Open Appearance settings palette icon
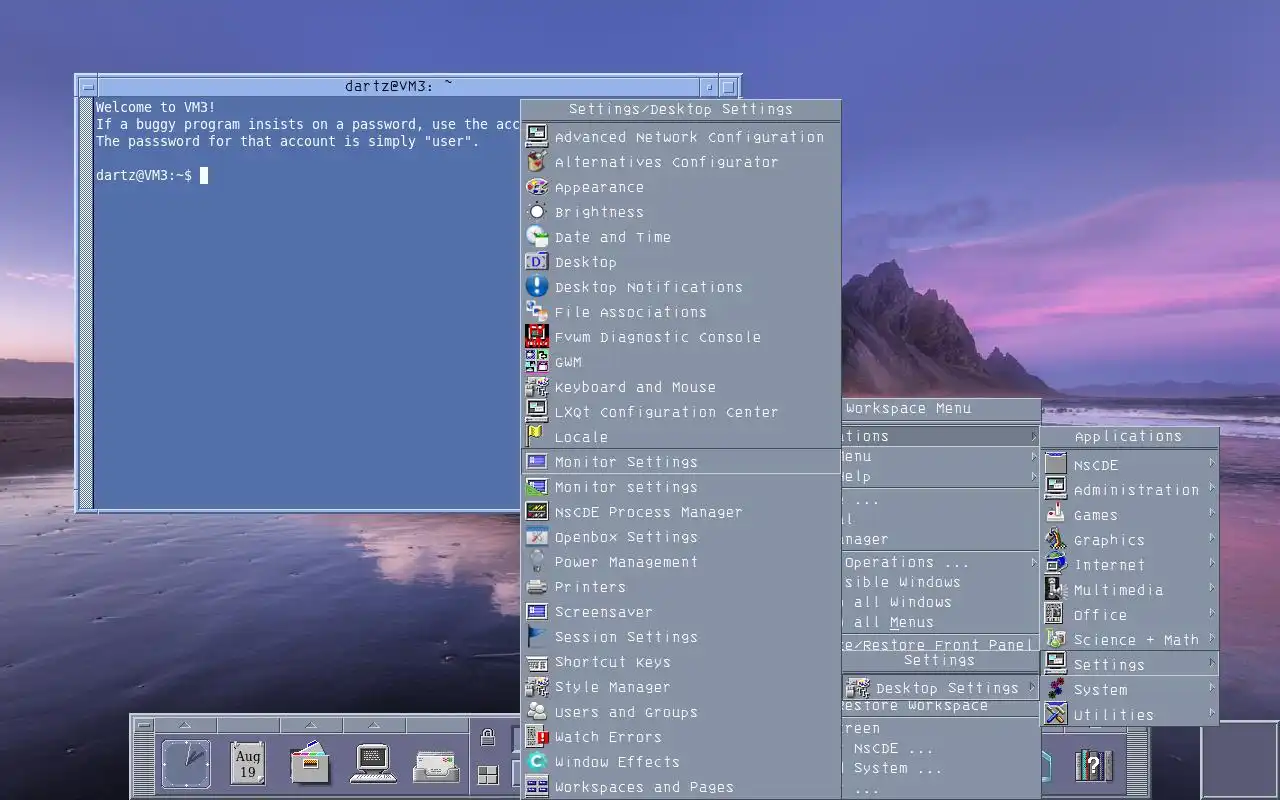Image resolution: width=1280 pixels, height=800 pixels. pyautogui.click(x=537, y=186)
